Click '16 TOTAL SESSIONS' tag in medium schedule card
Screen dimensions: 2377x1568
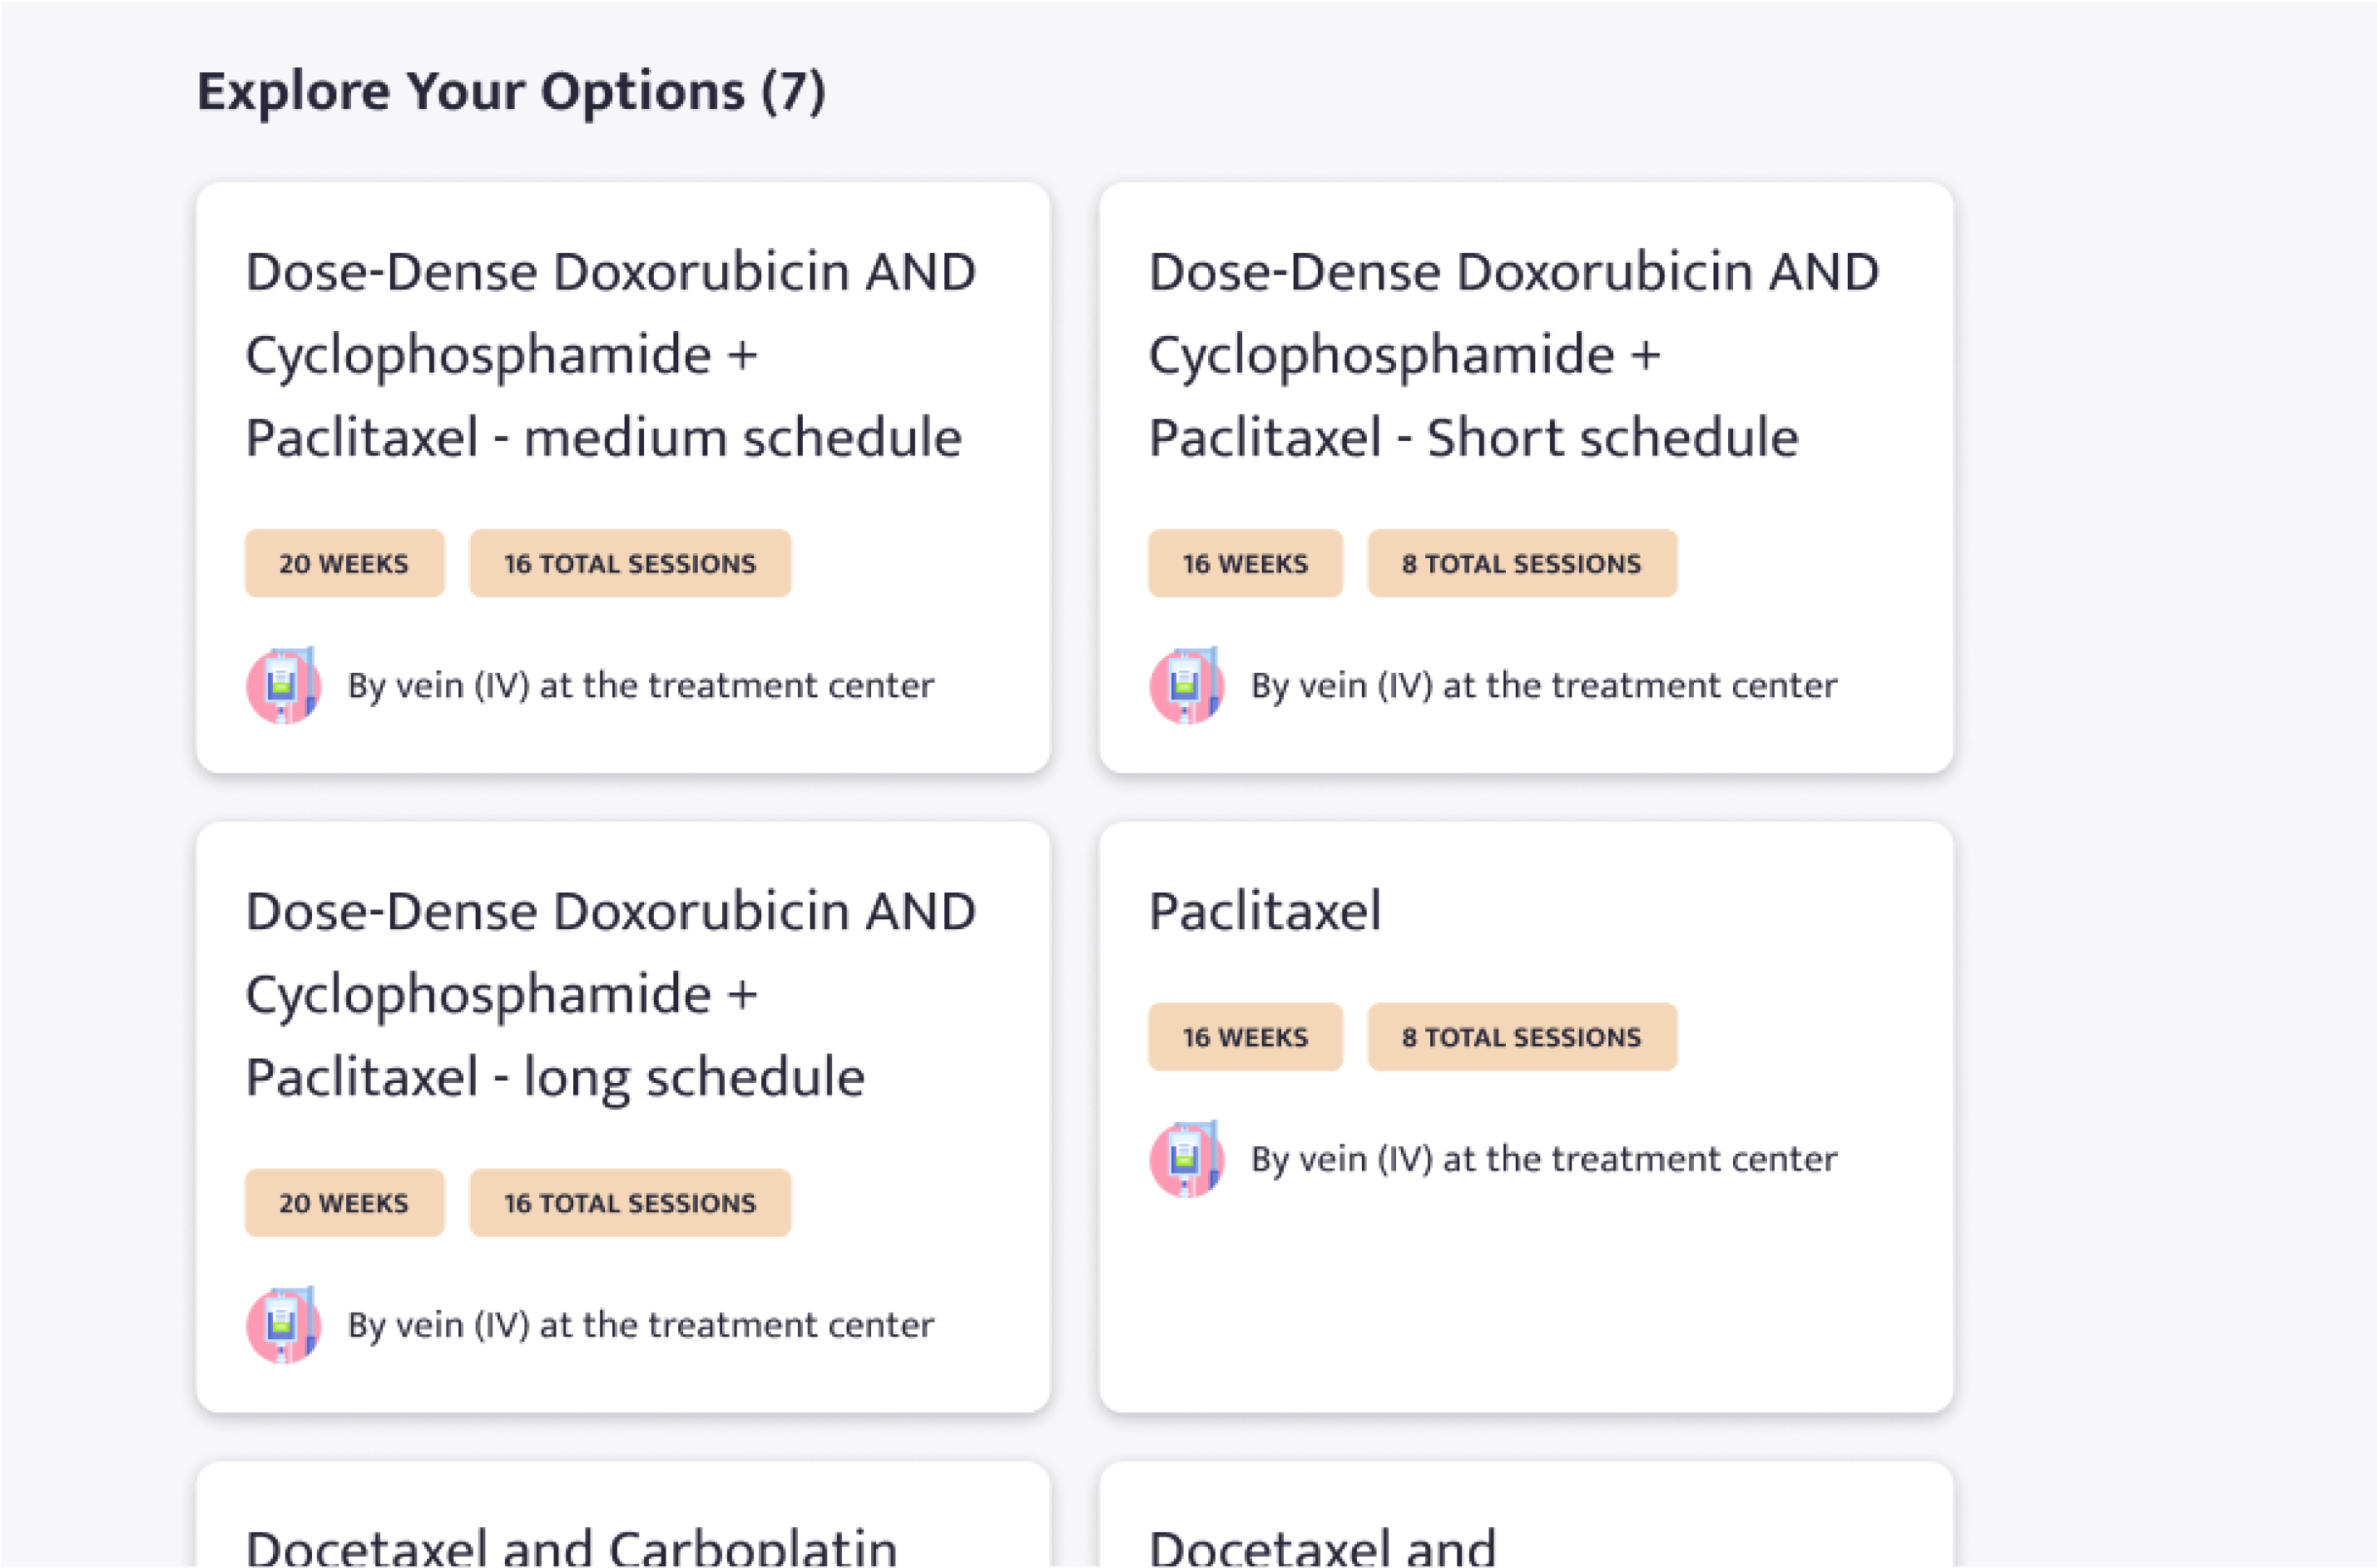pyautogui.click(x=630, y=563)
